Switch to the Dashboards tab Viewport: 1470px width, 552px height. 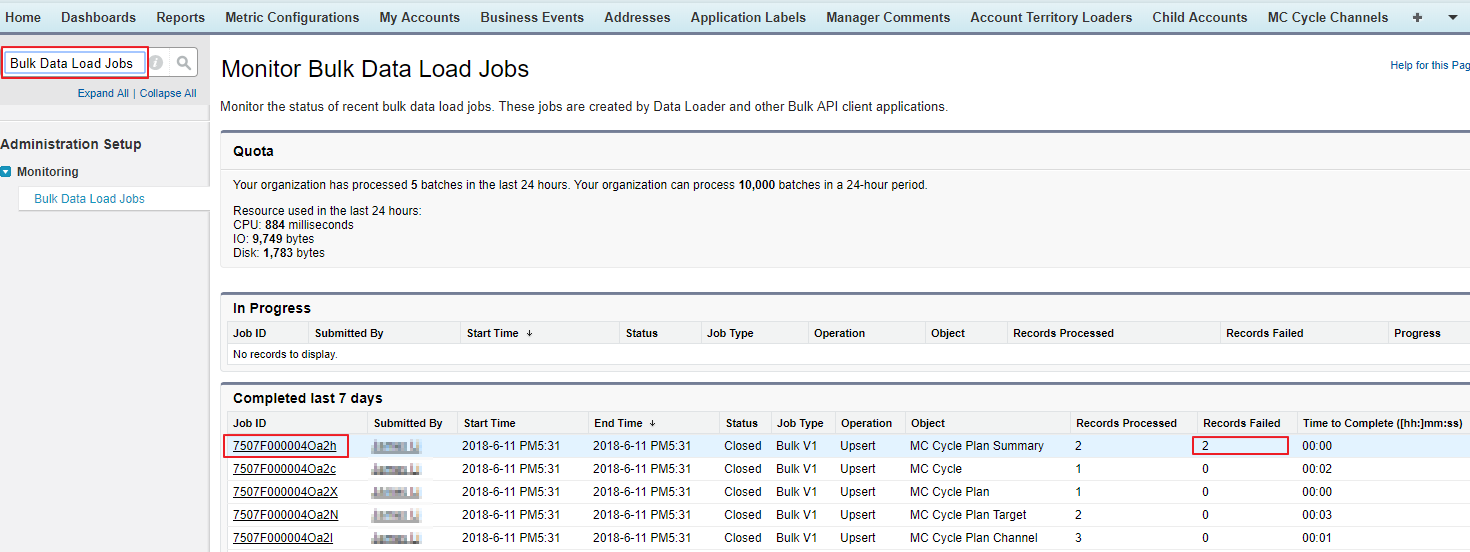point(98,17)
